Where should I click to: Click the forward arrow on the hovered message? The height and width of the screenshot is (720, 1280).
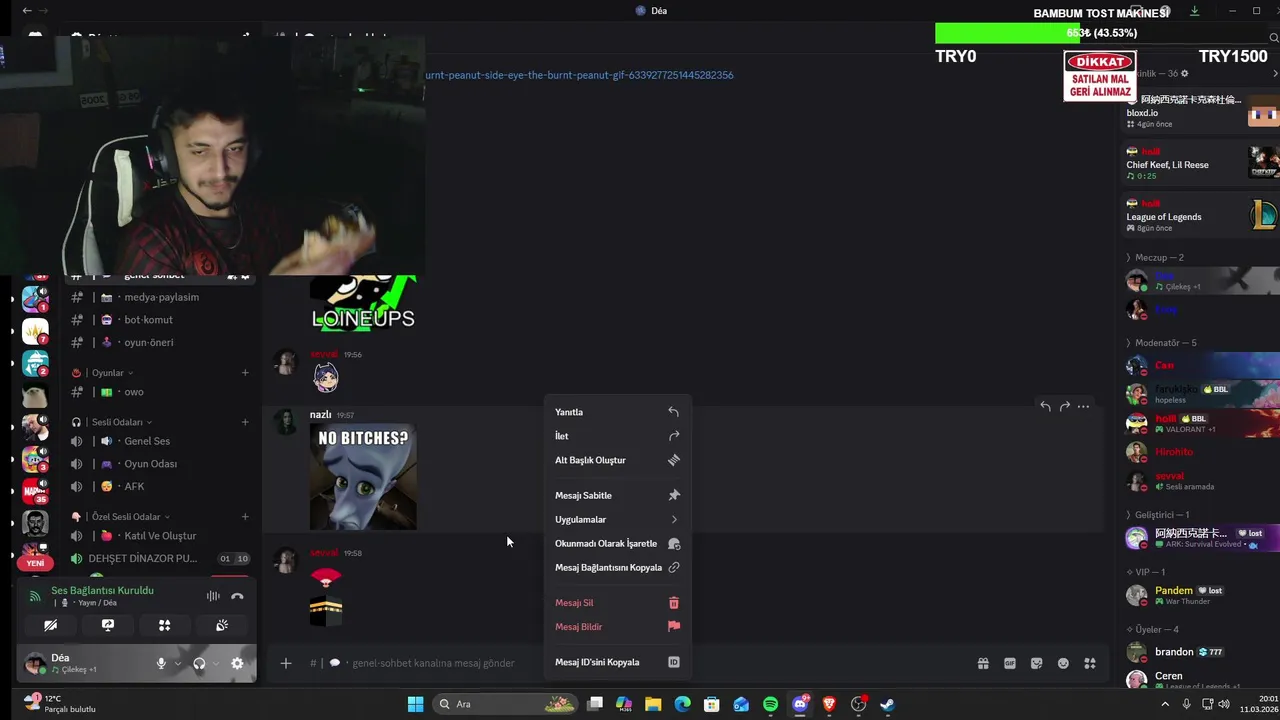coord(1064,406)
